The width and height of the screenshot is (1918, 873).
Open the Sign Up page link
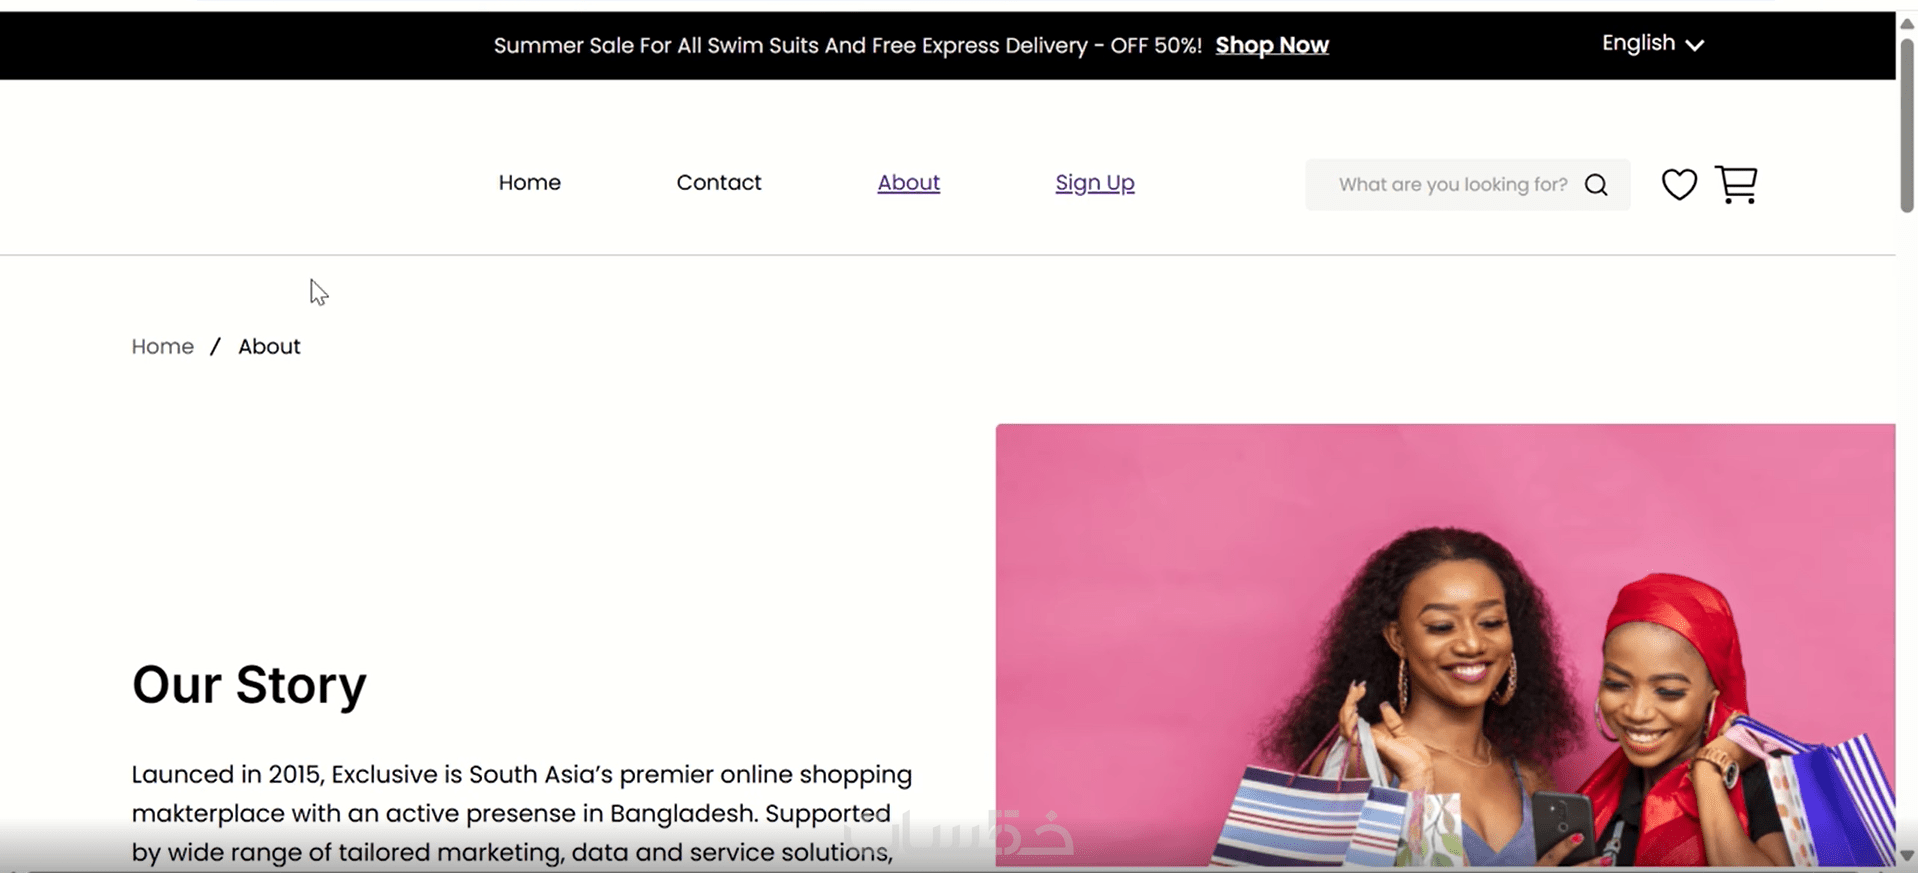[x=1094, y=183]
